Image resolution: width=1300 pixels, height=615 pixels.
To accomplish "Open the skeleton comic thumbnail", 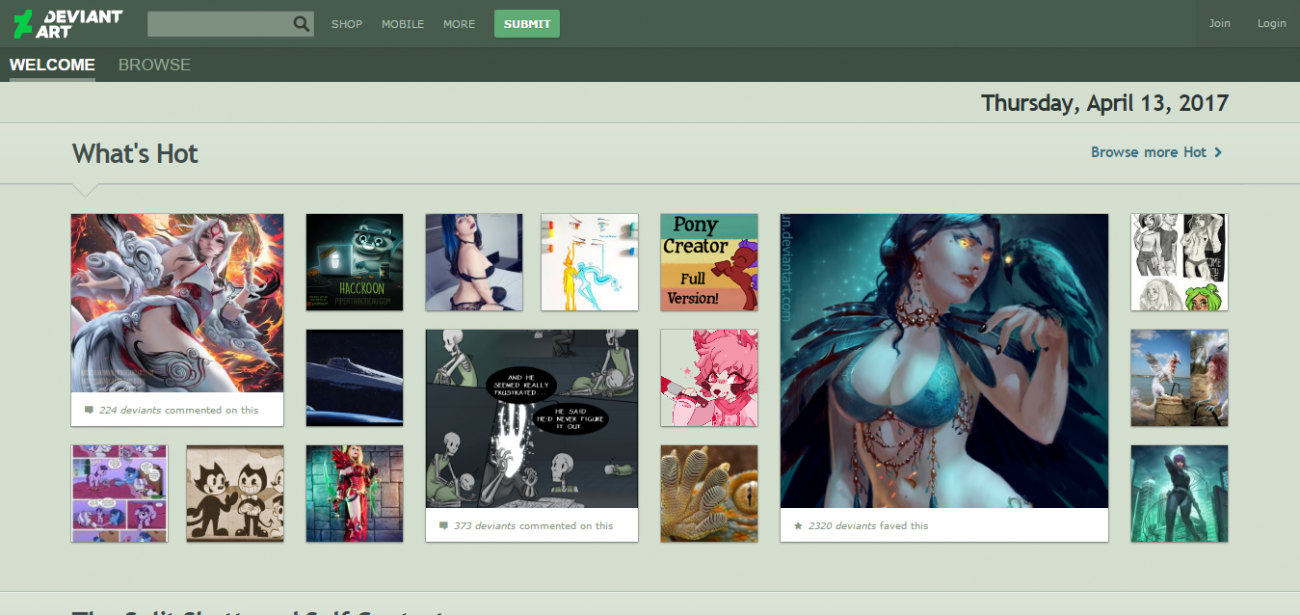I will tap(531, 420).
